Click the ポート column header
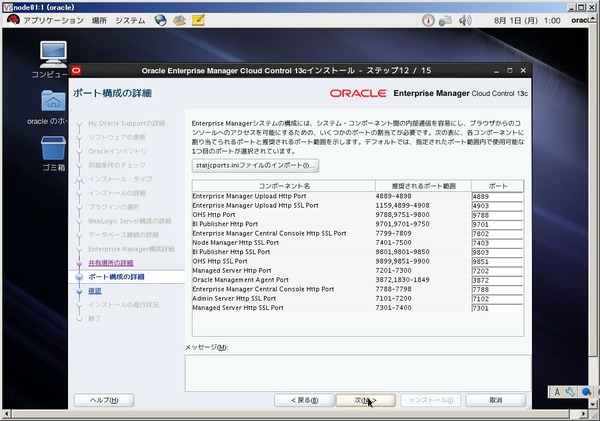Image resolution: width=600 pixels, height=421 pixels. point(497,186)
